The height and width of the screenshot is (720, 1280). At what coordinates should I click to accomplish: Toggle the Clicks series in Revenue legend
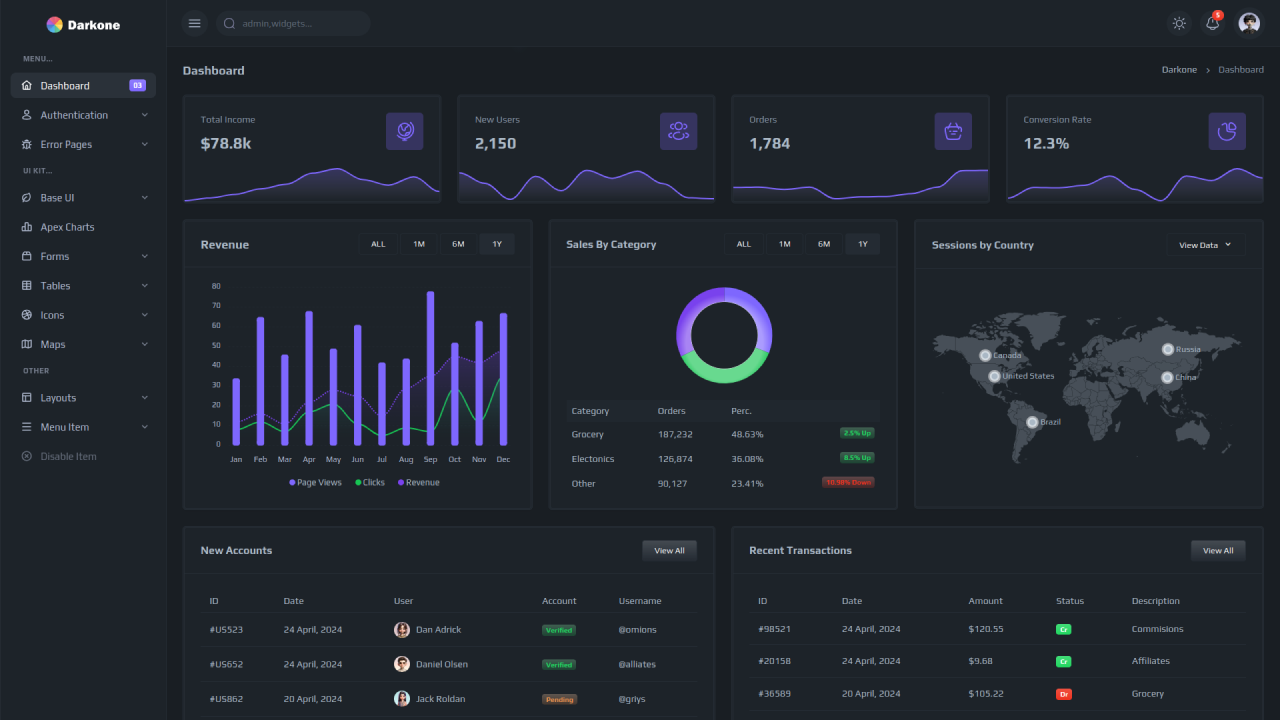tap(369, 481)
